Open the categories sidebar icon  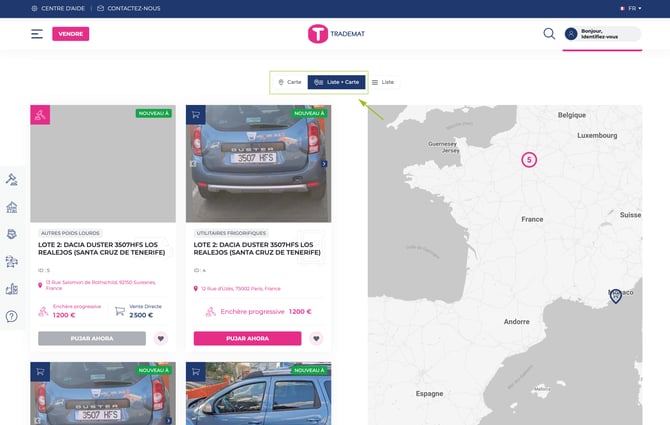(x=12, y=261)
